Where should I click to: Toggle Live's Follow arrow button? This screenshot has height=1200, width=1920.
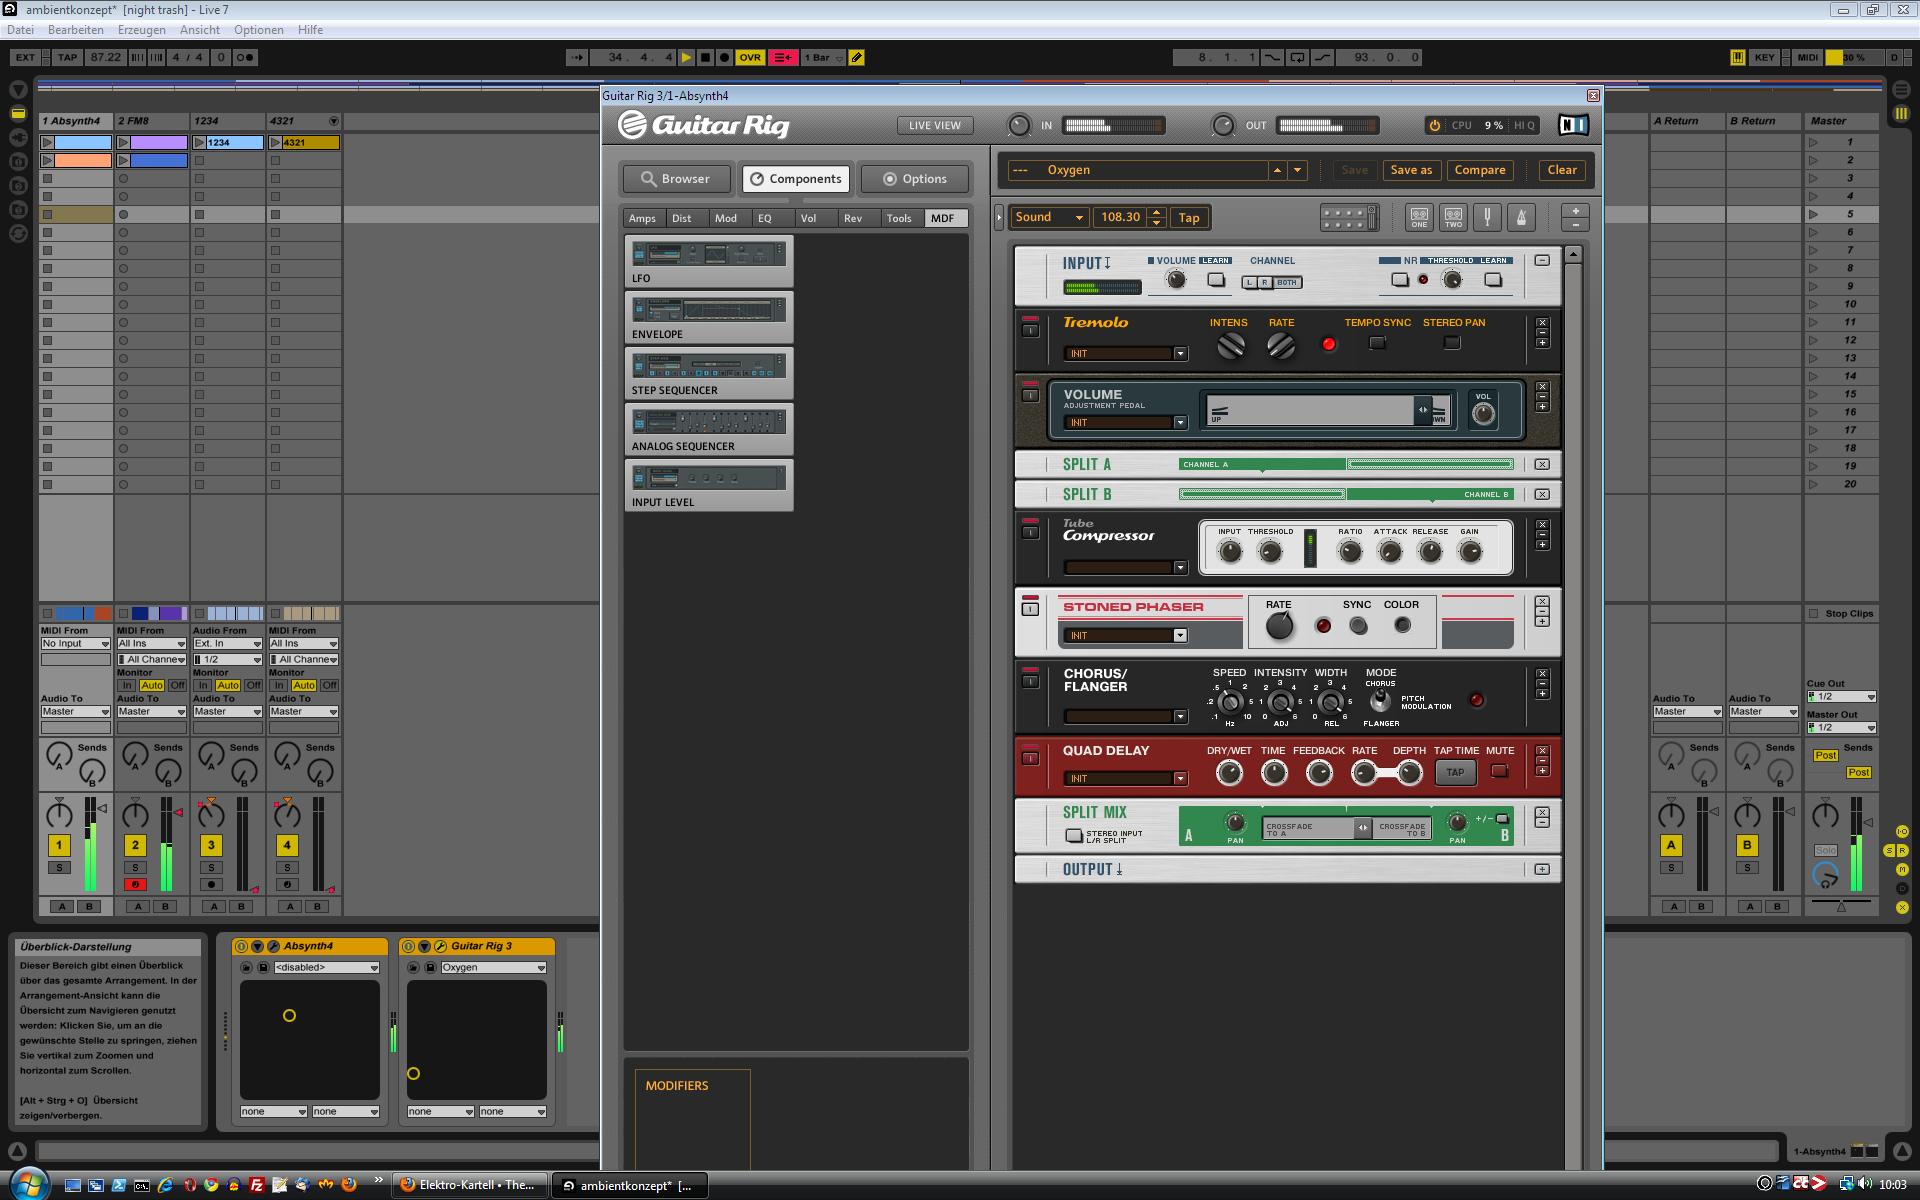click(x=578, y=58)
